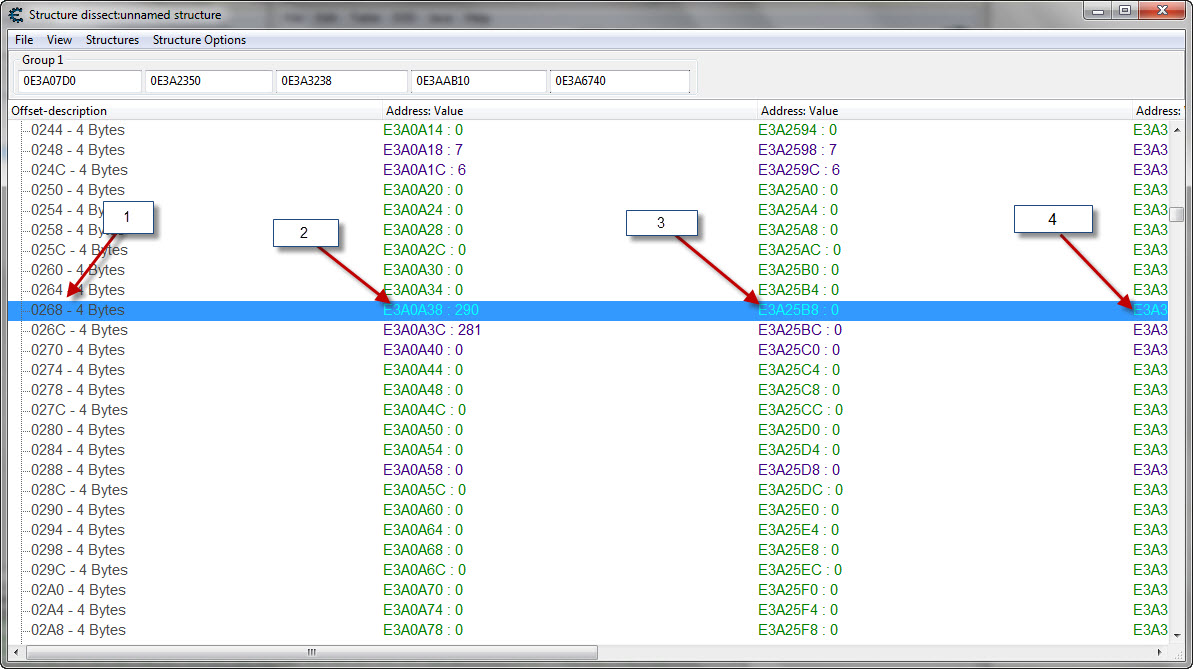Select the 02A8 - 4 Bytes row
The height and width of the screenshot is (669, 1193).
point(78,630)
